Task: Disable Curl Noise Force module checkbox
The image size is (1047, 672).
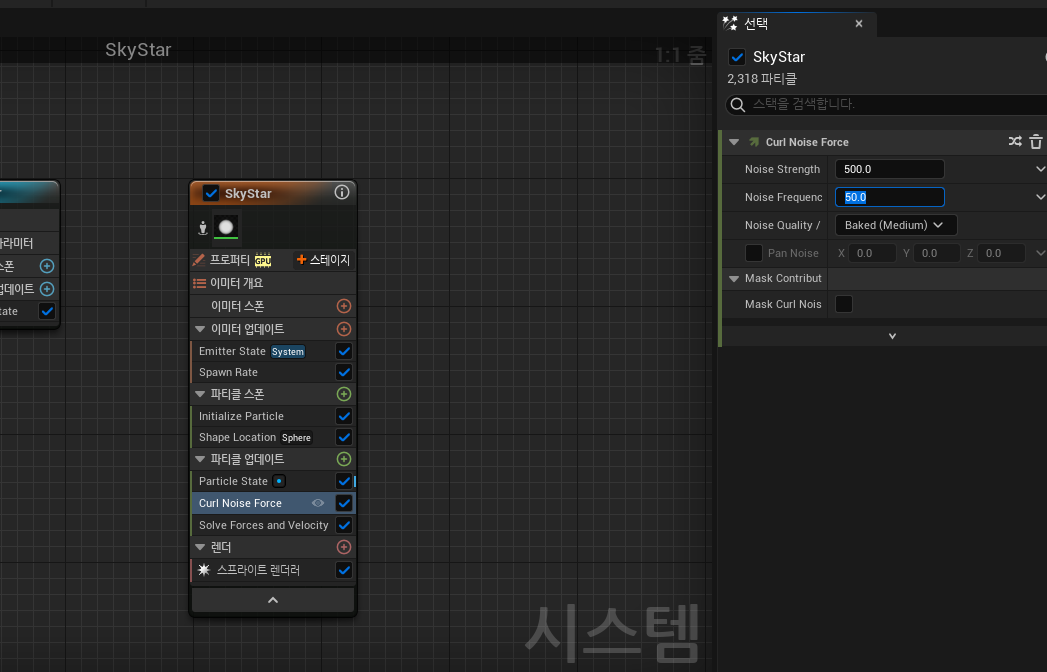Action: 344,503
